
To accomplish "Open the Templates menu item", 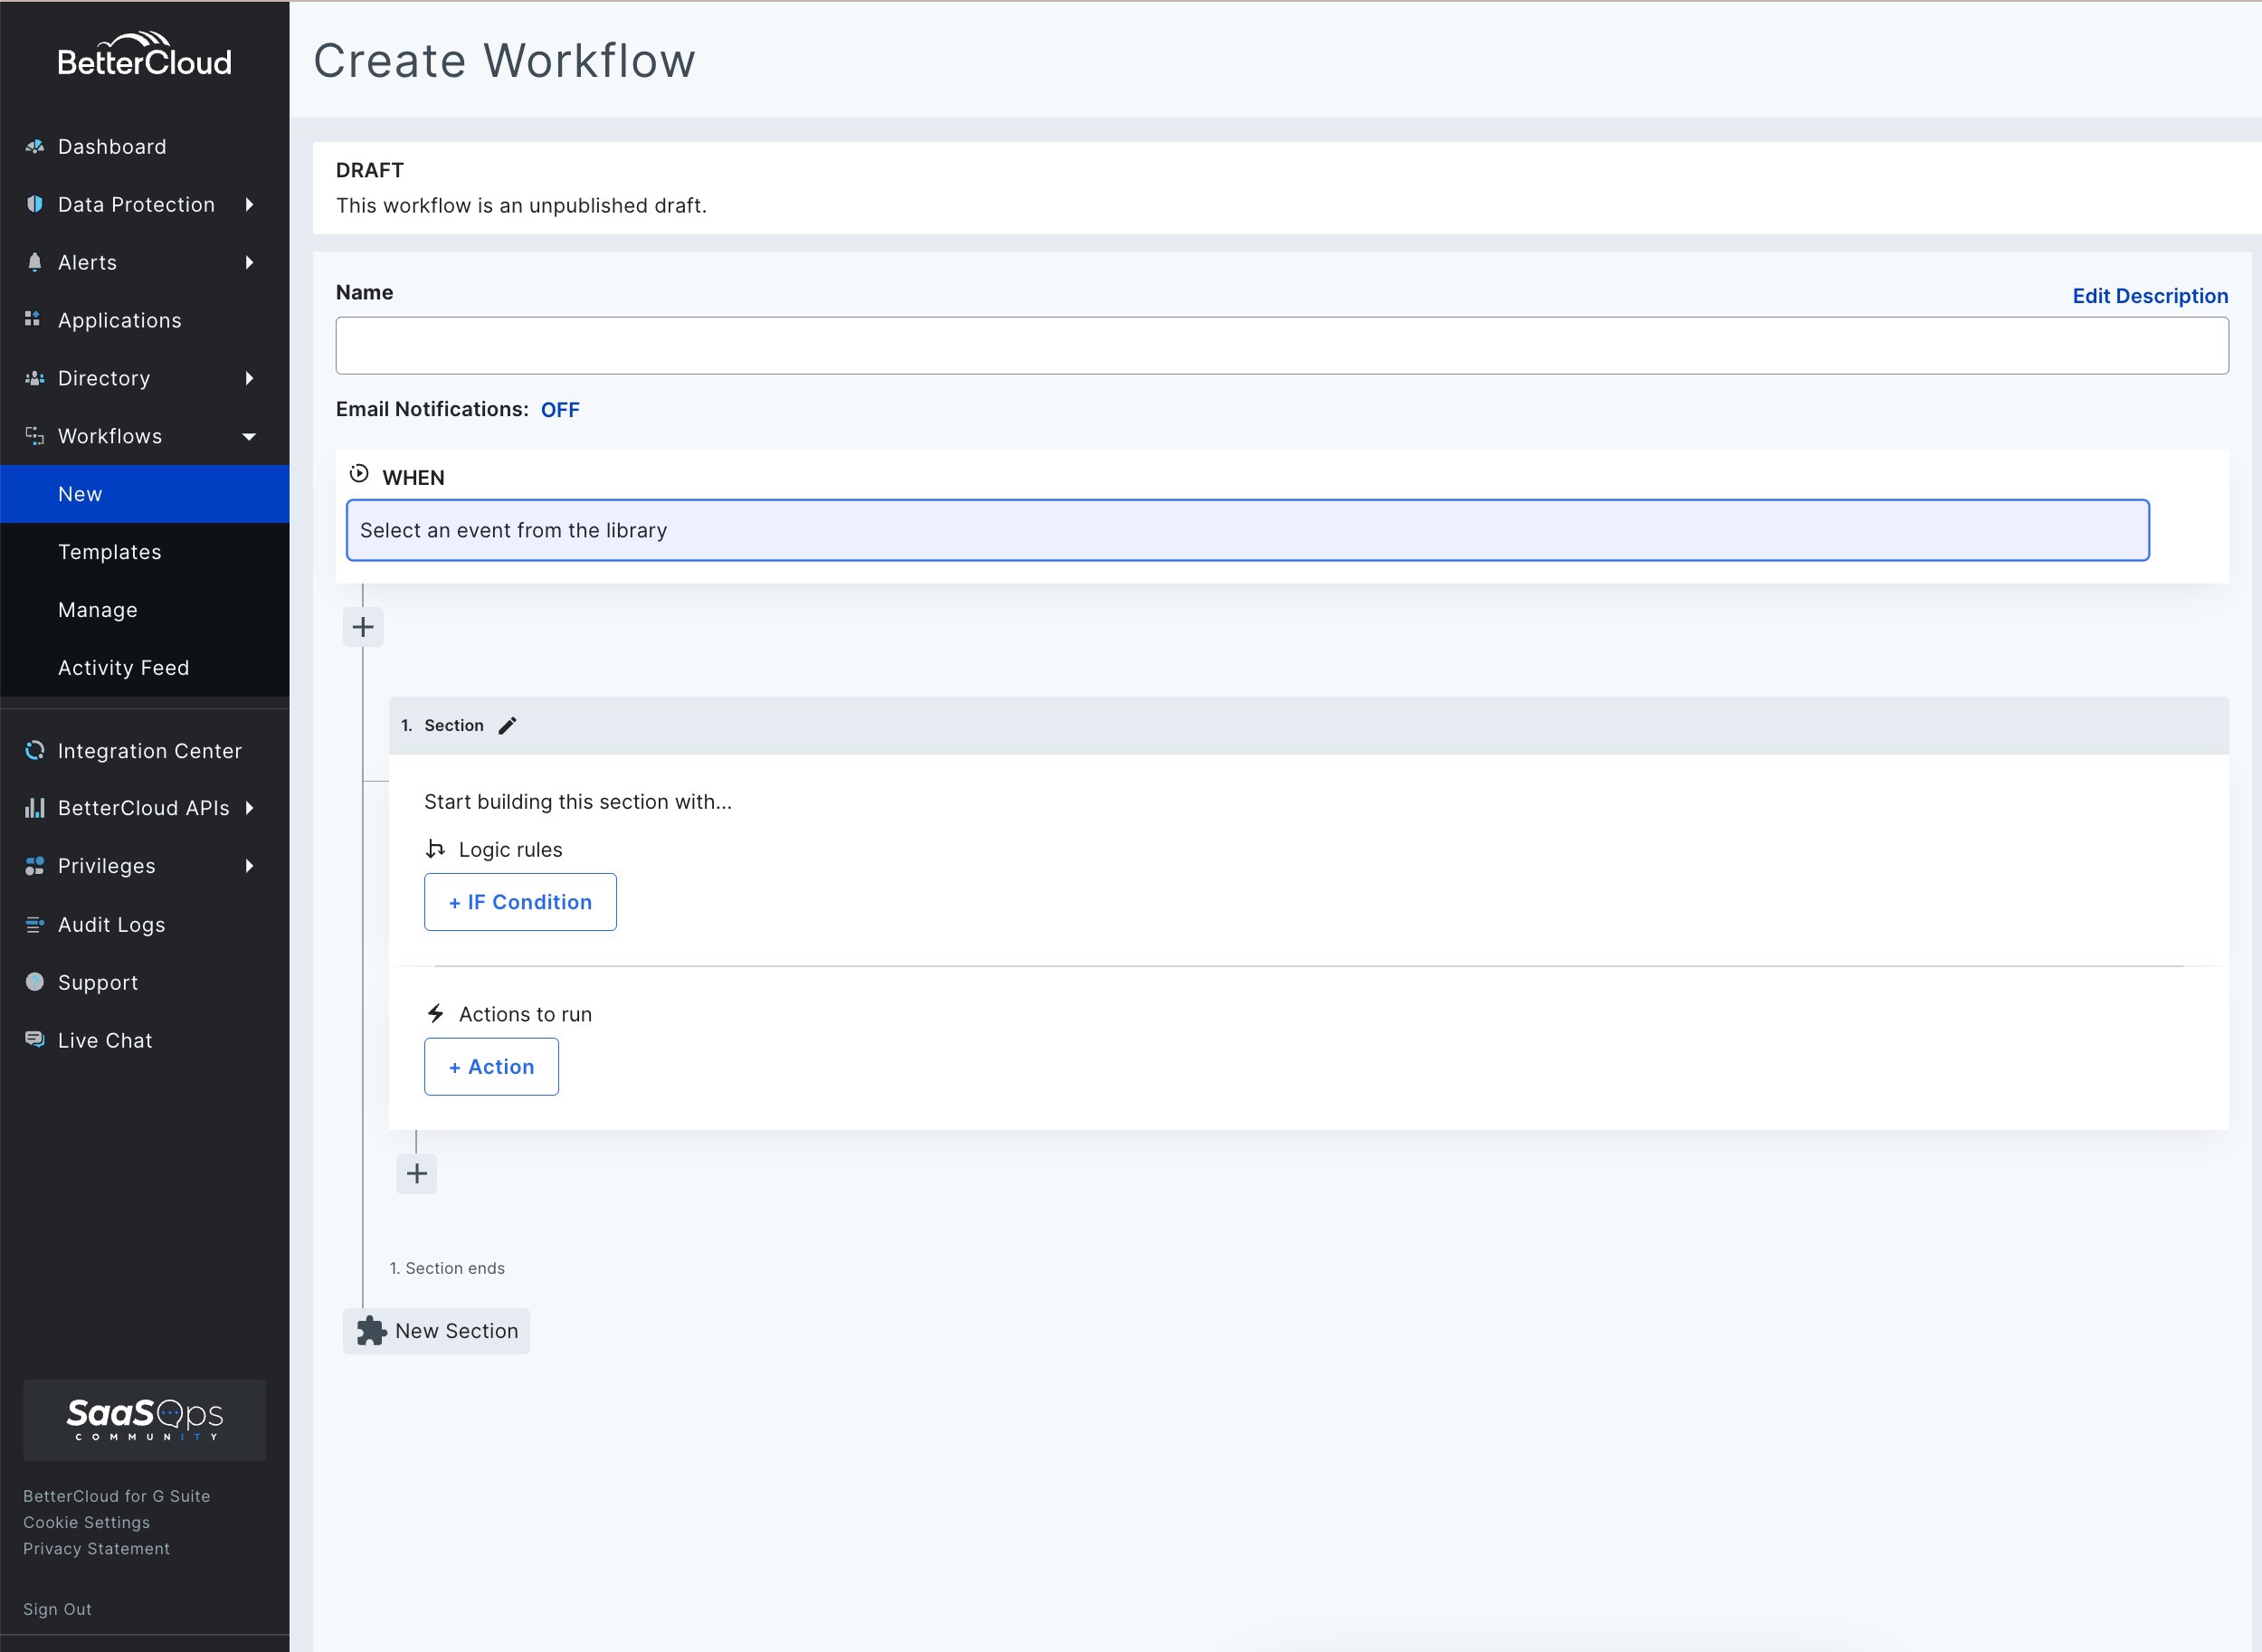I will coord(110,552).
